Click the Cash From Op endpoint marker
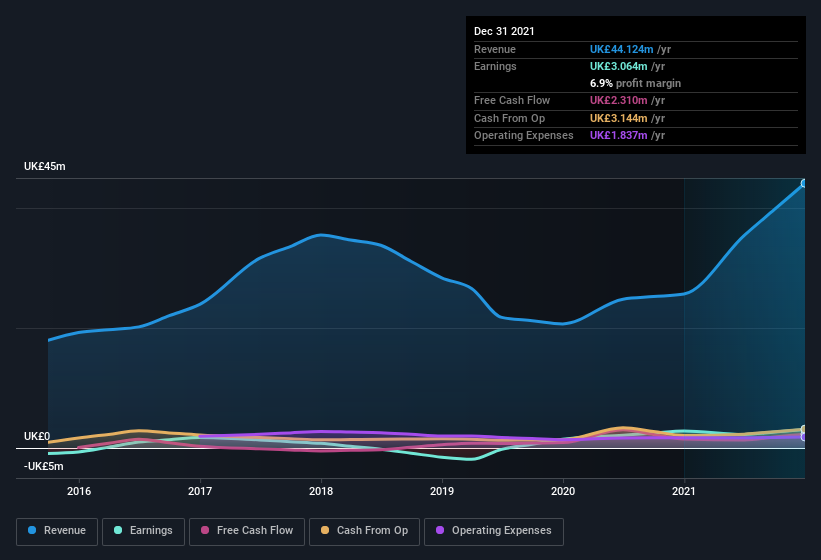This screenshot has height=560, width=821. 804,429
